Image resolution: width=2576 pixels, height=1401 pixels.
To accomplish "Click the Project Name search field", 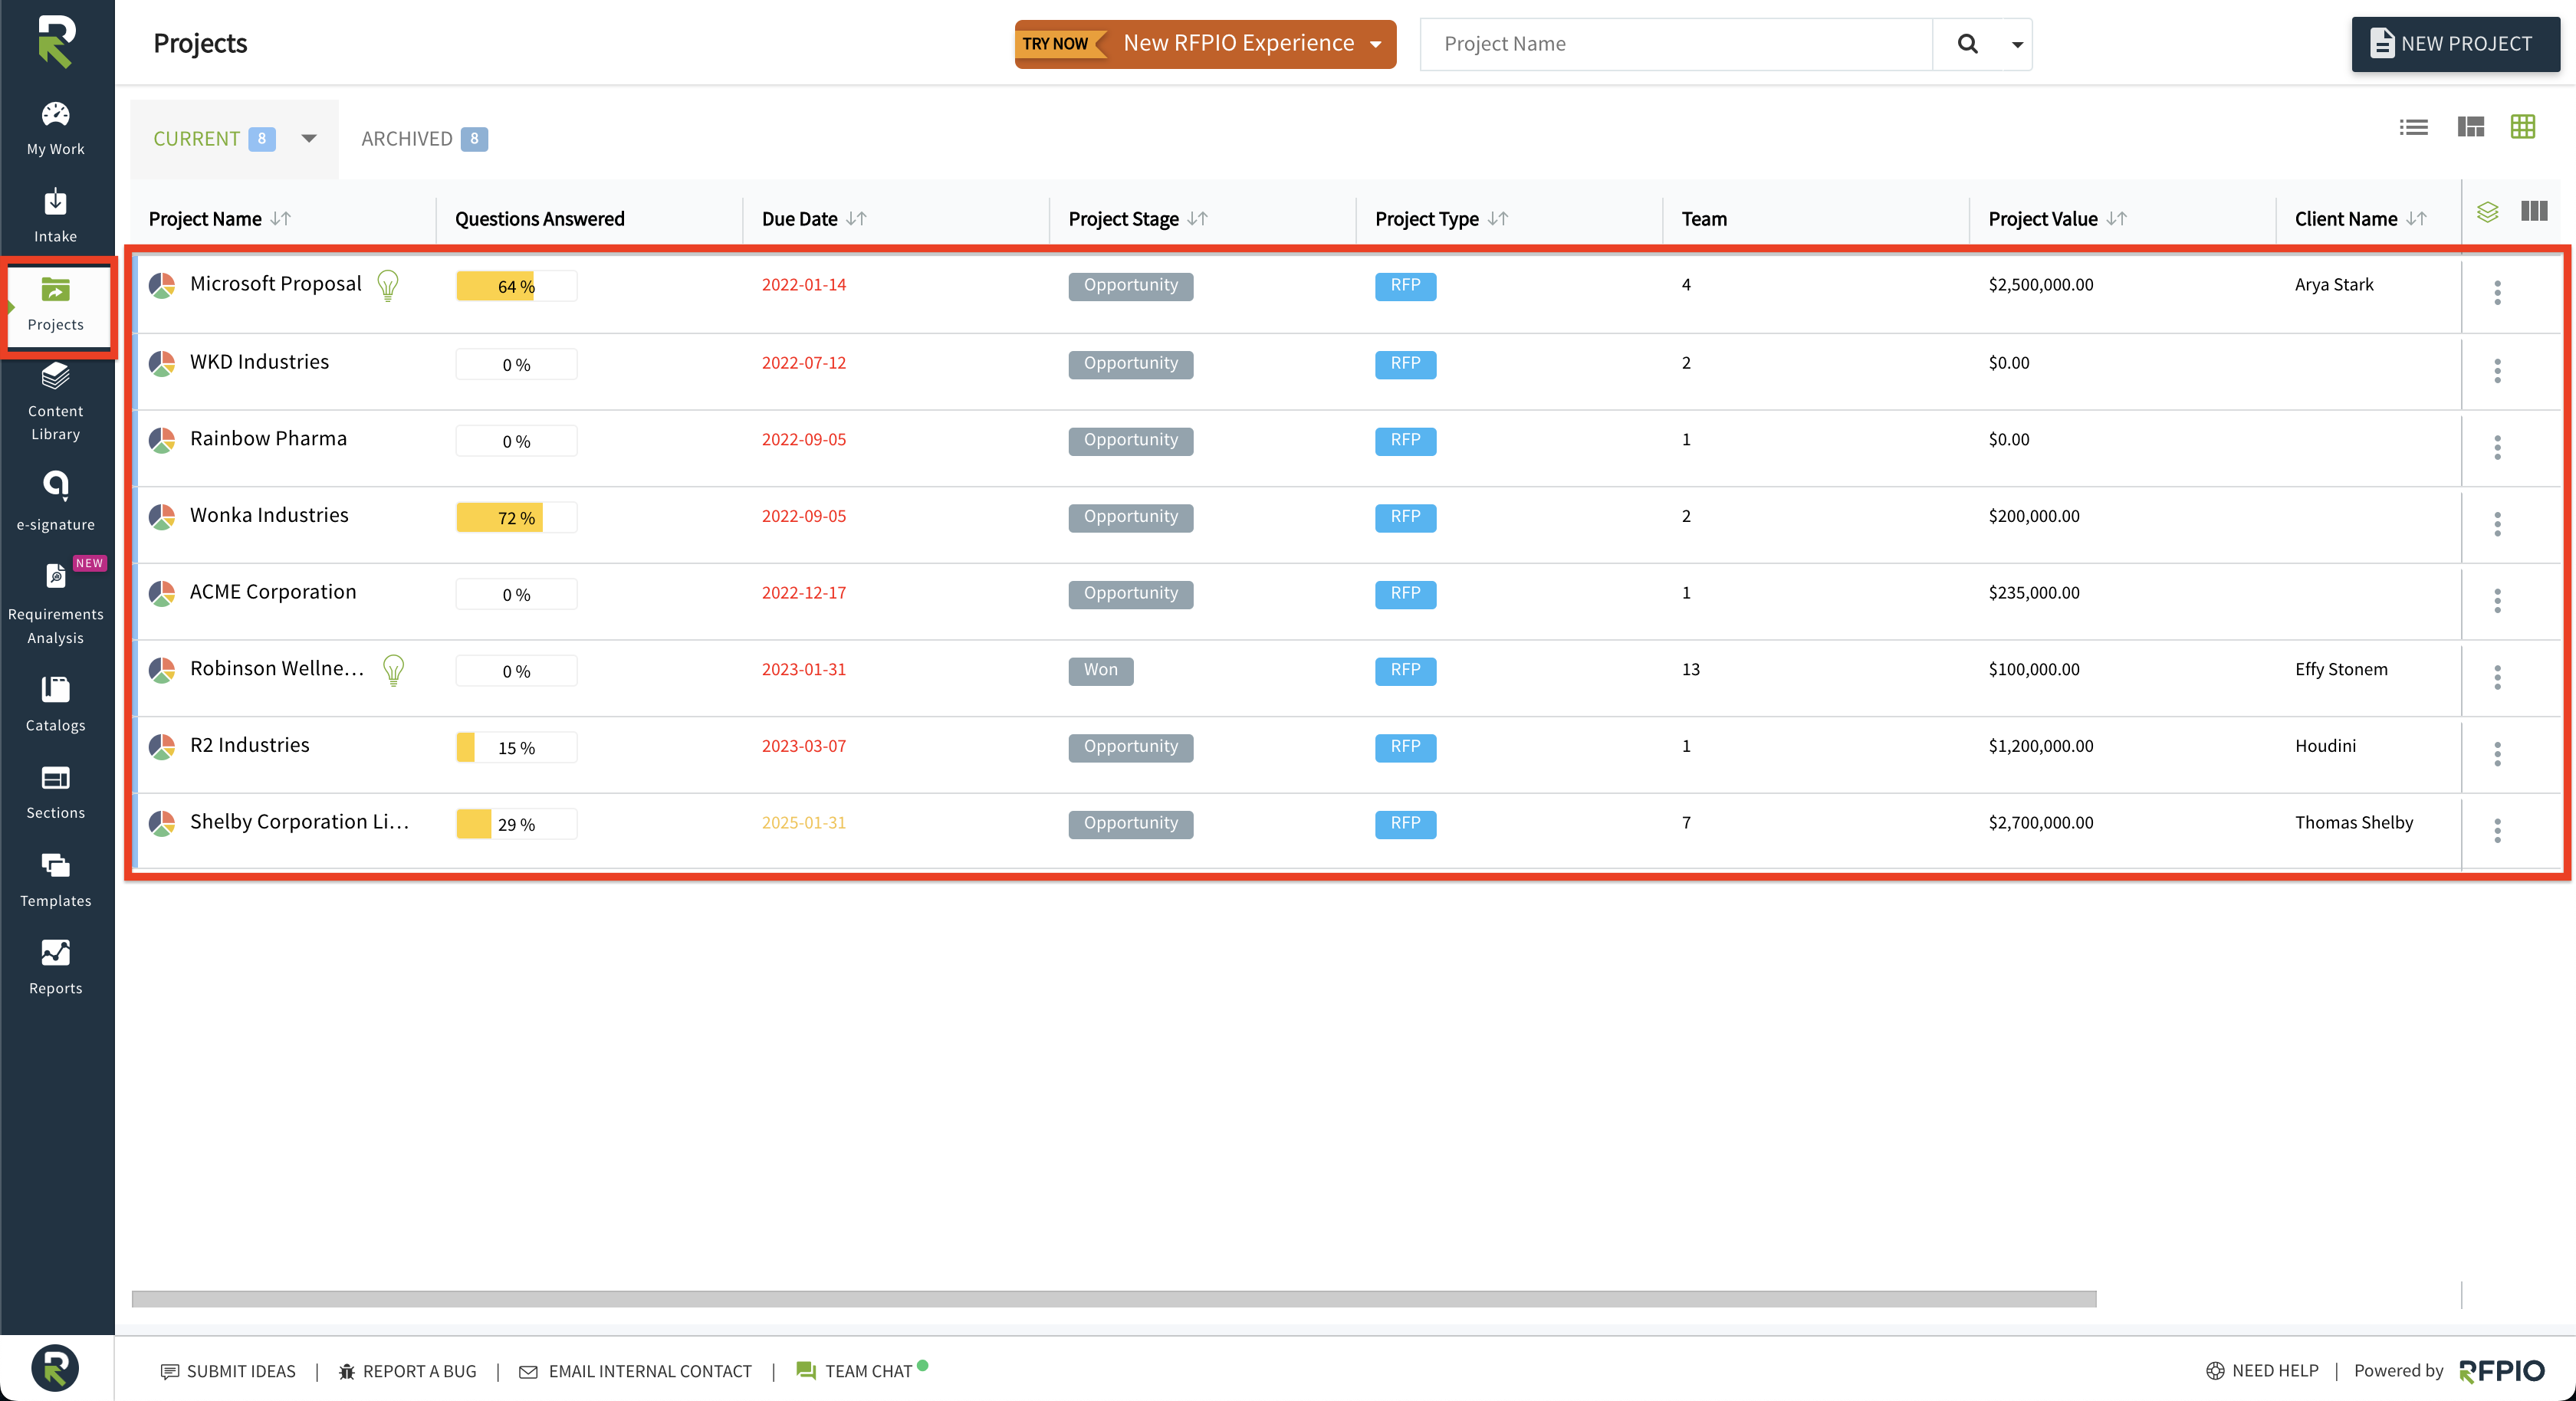I will 1676,44.
